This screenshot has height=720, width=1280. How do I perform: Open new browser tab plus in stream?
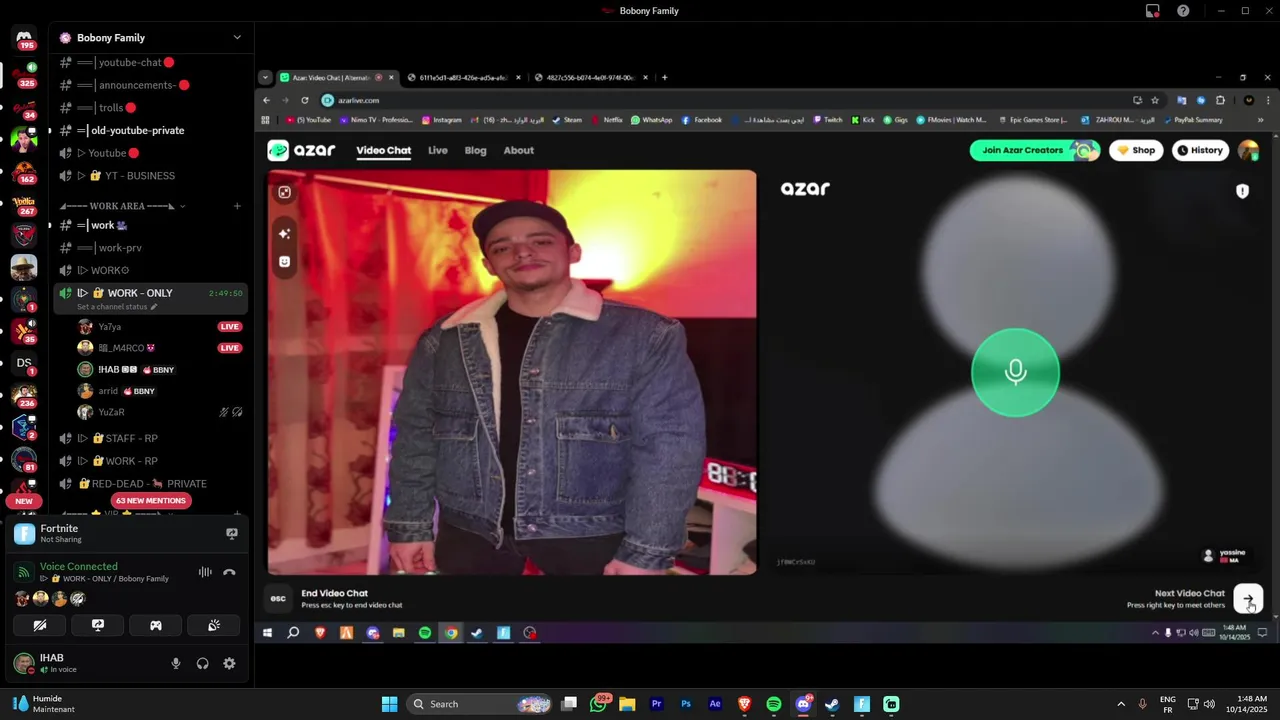(x=665, y=77)
